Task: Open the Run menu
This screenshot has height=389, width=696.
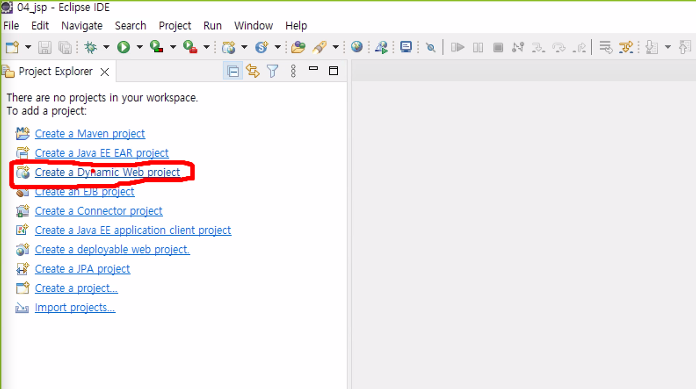Action: click(x=212, y=26)
